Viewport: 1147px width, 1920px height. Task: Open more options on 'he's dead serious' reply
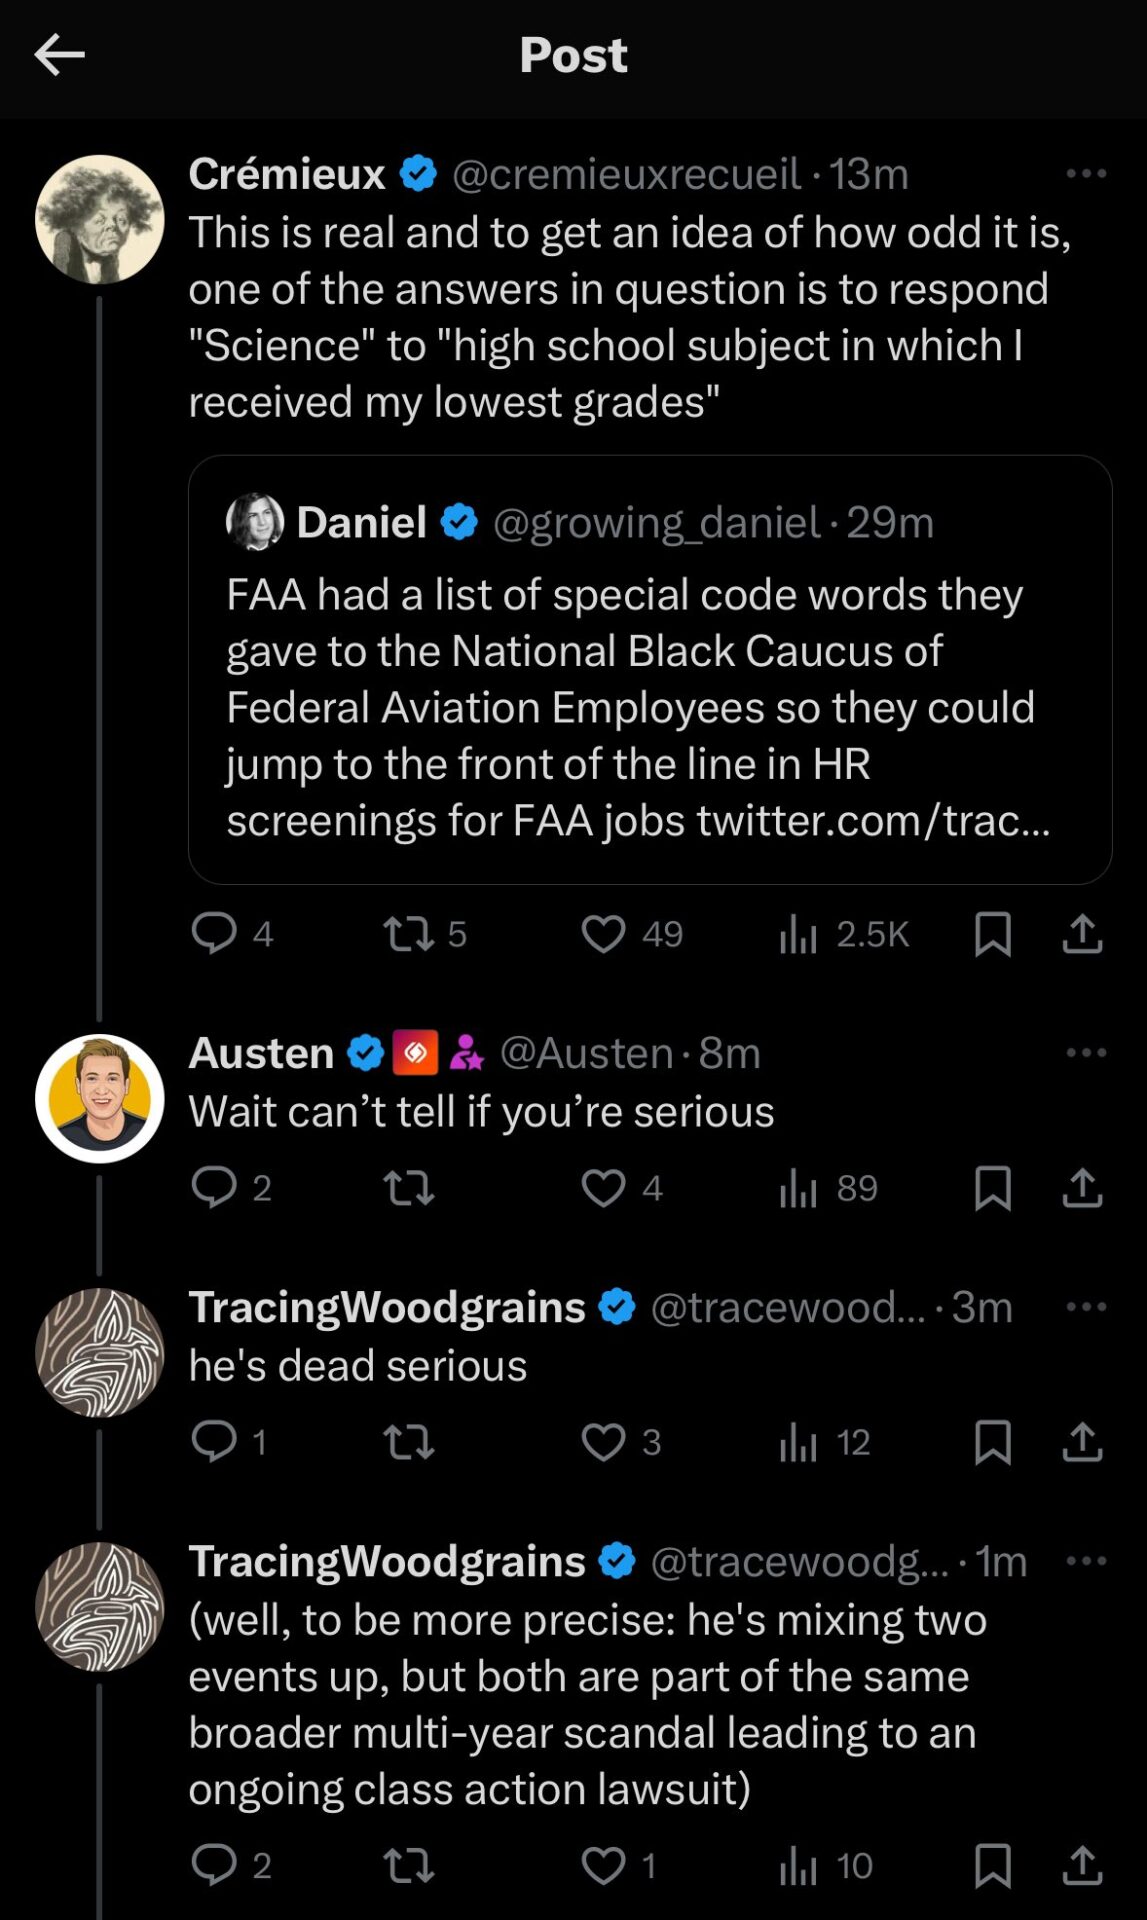pos(1086,1307)
